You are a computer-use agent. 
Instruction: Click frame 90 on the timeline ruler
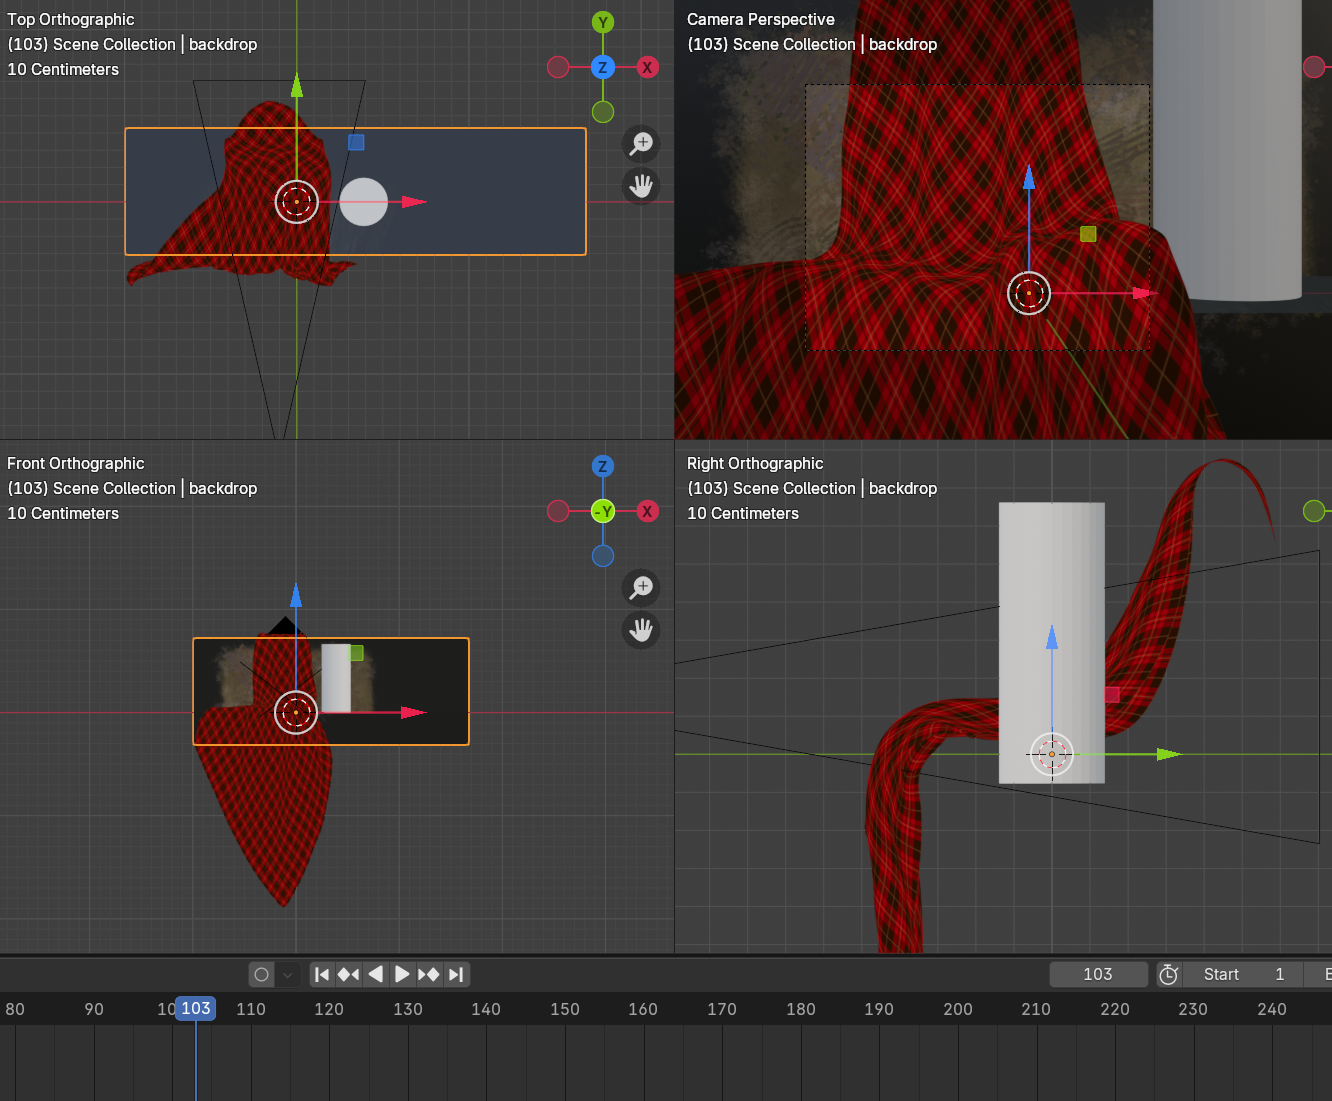coord(94,1009)
